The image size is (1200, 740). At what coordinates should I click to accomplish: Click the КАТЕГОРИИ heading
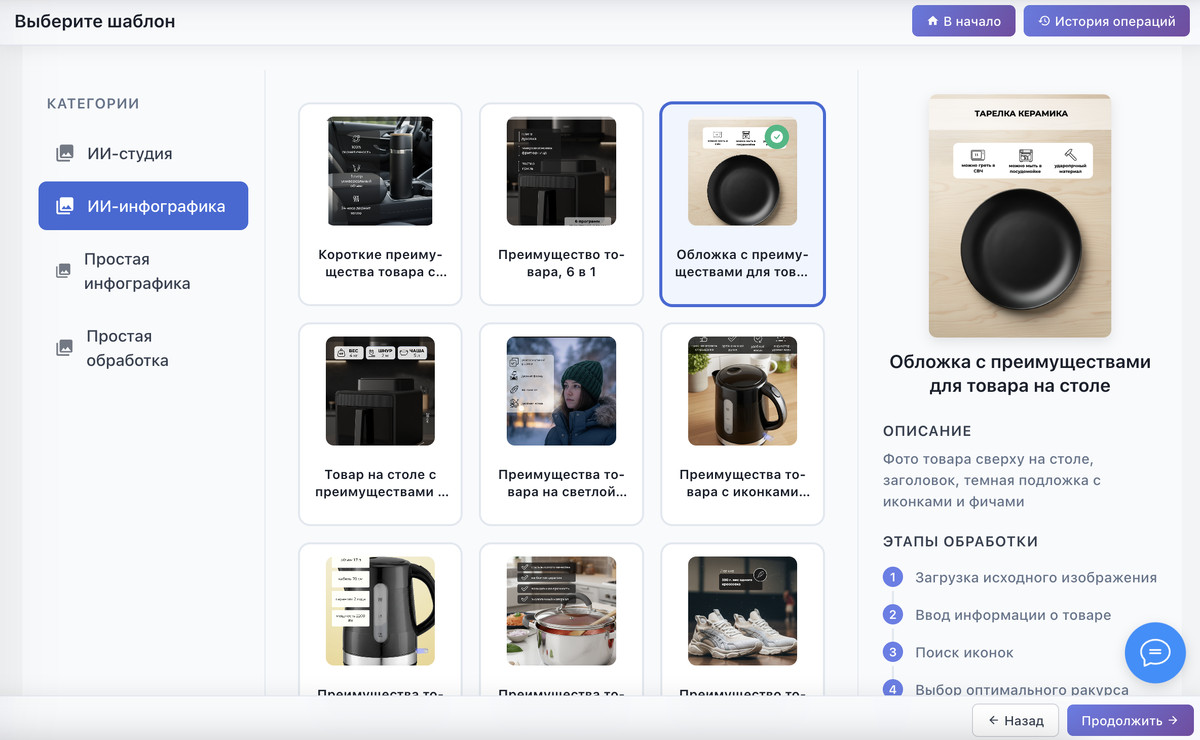93,104
